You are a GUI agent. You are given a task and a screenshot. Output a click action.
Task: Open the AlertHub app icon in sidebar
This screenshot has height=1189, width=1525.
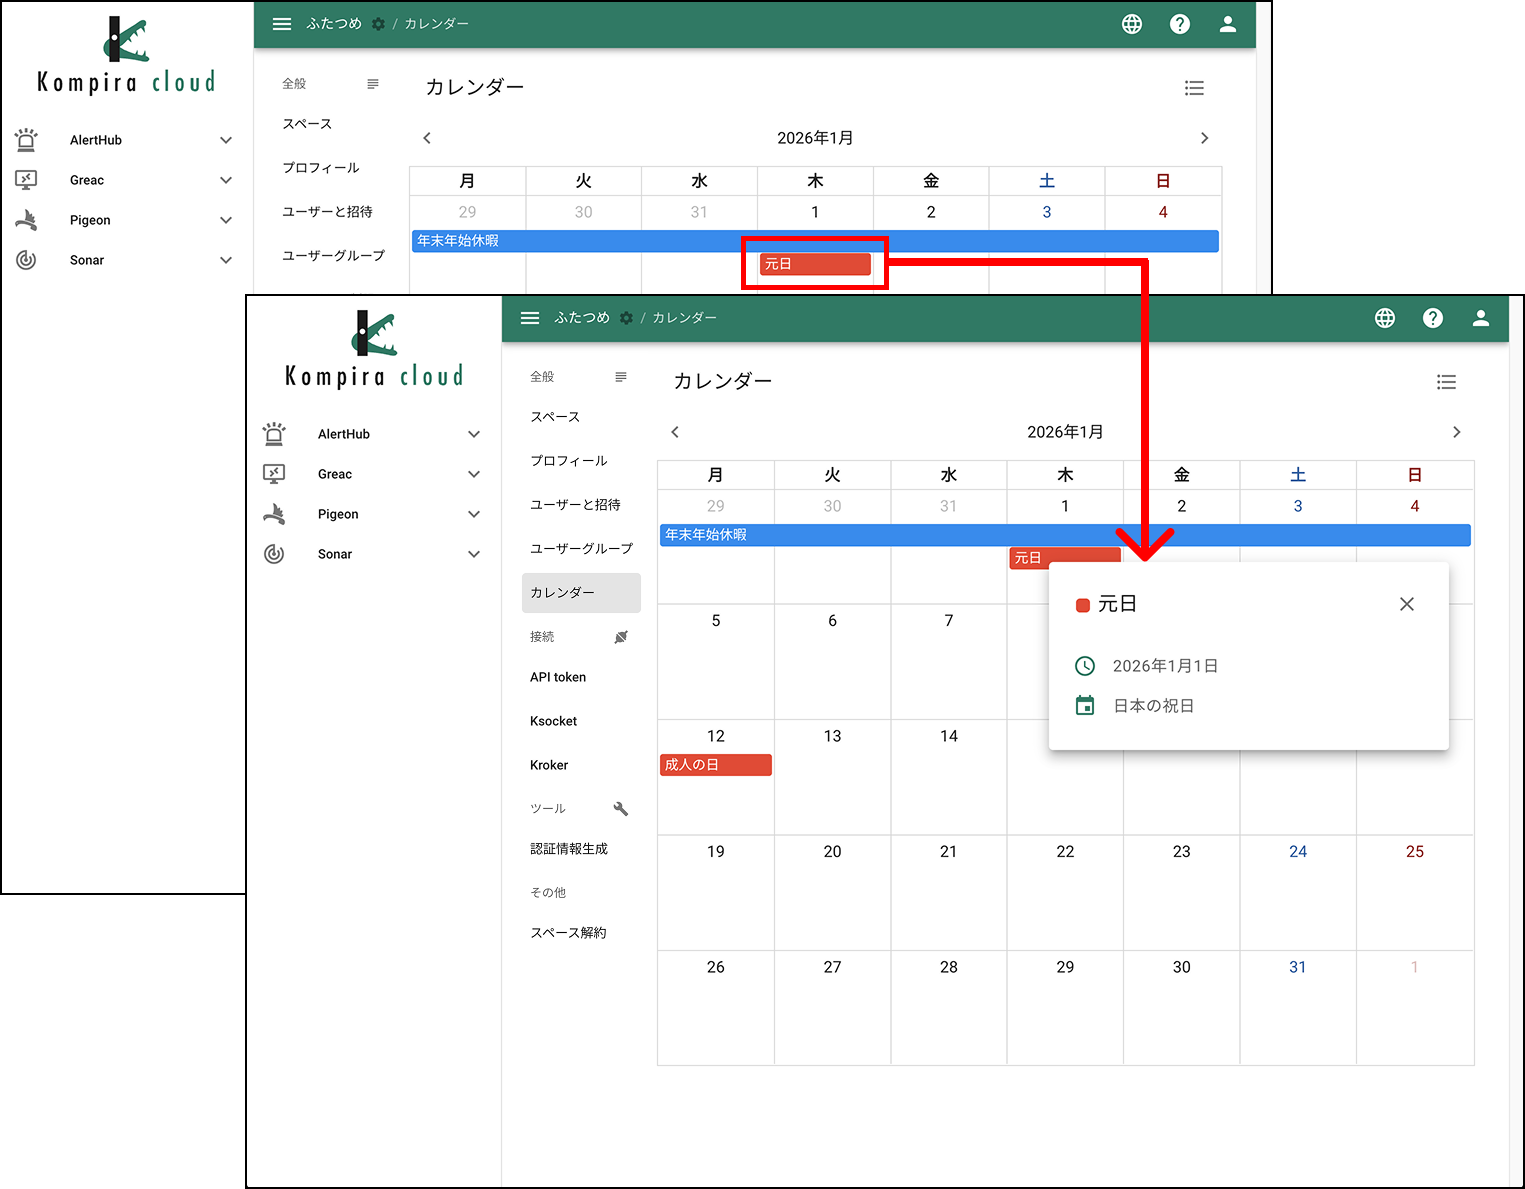(275, 433)
